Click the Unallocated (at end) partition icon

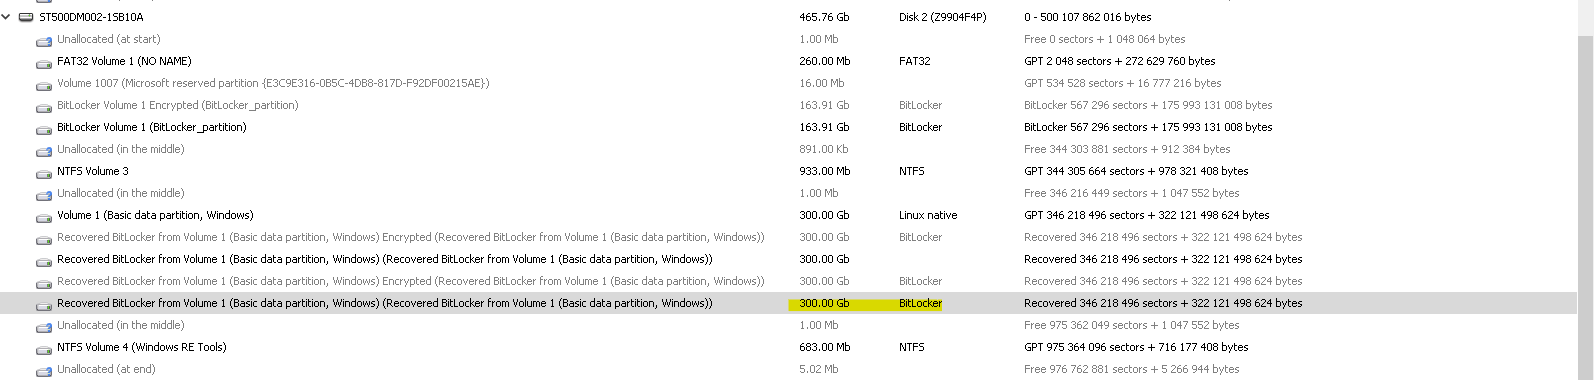pyautogui.click(x=44, y=370)
